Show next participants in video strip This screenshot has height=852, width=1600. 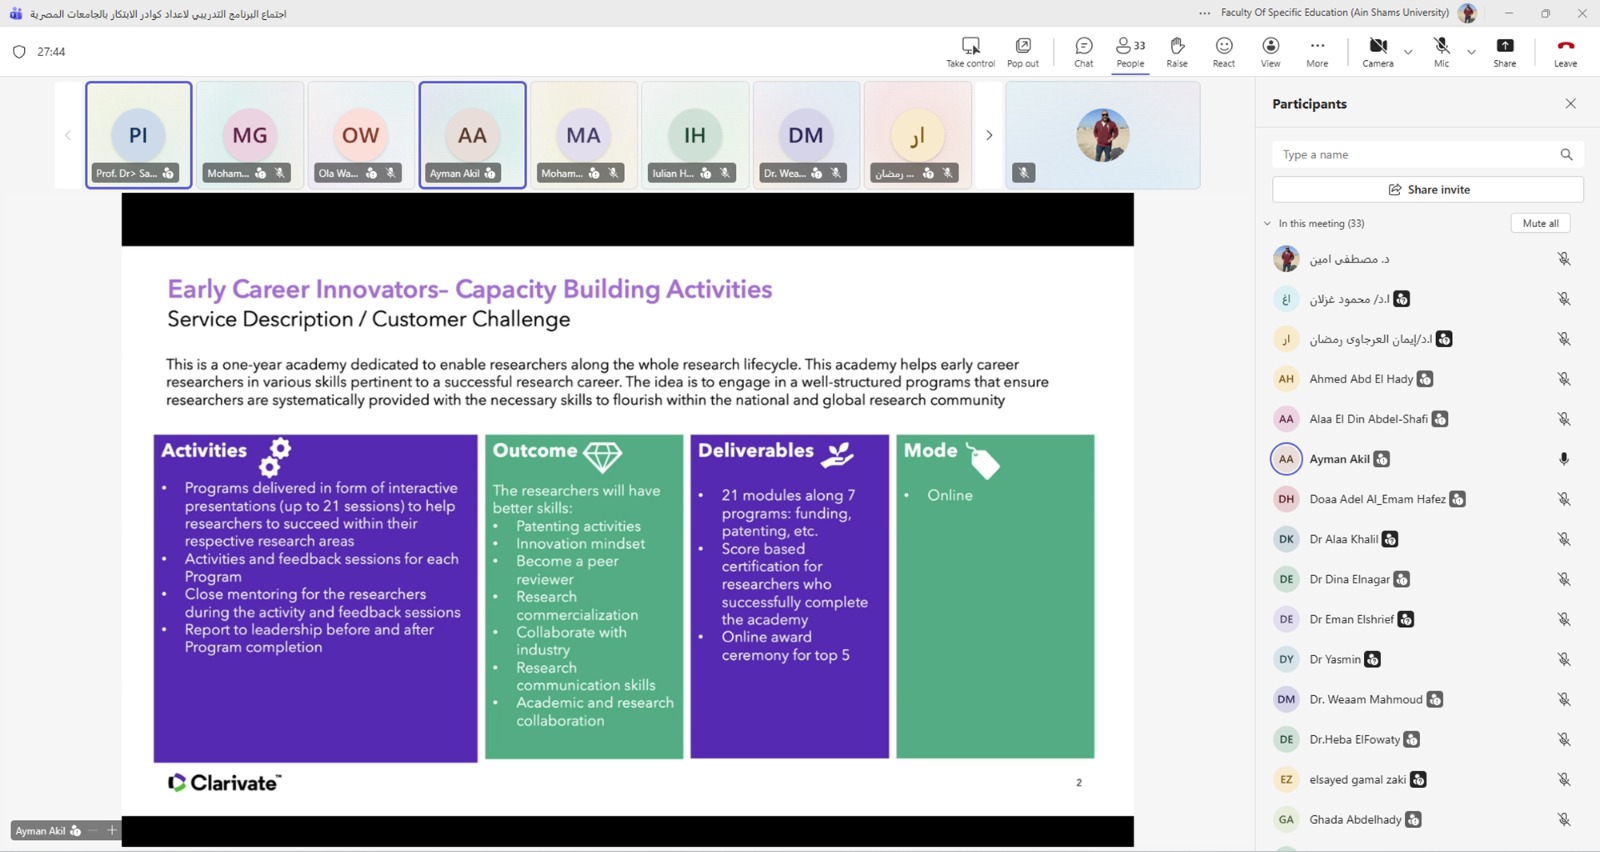pos(989,135)
